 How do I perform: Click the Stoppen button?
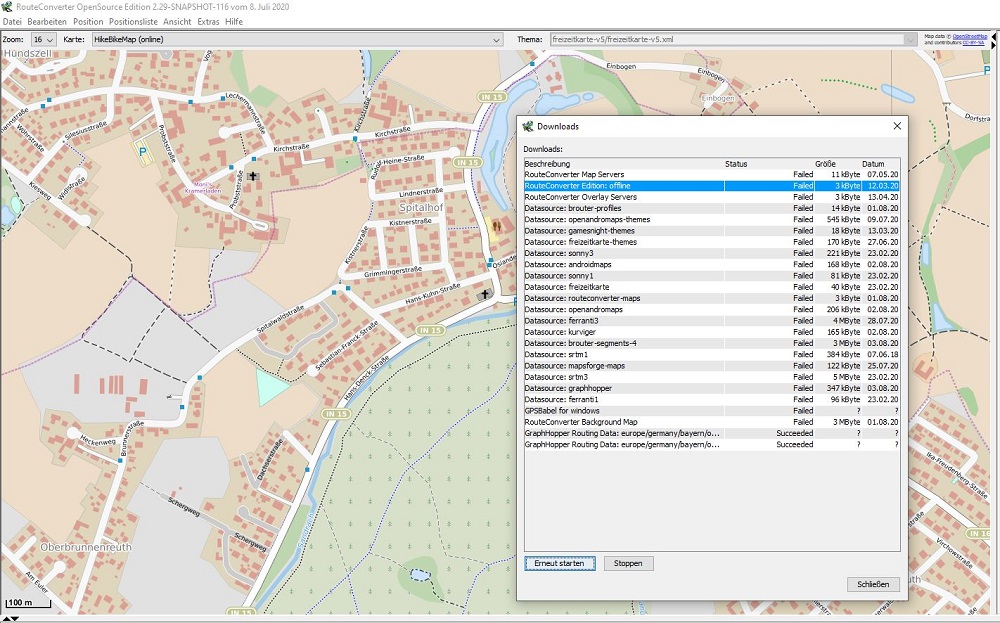[x=628, y=564]
